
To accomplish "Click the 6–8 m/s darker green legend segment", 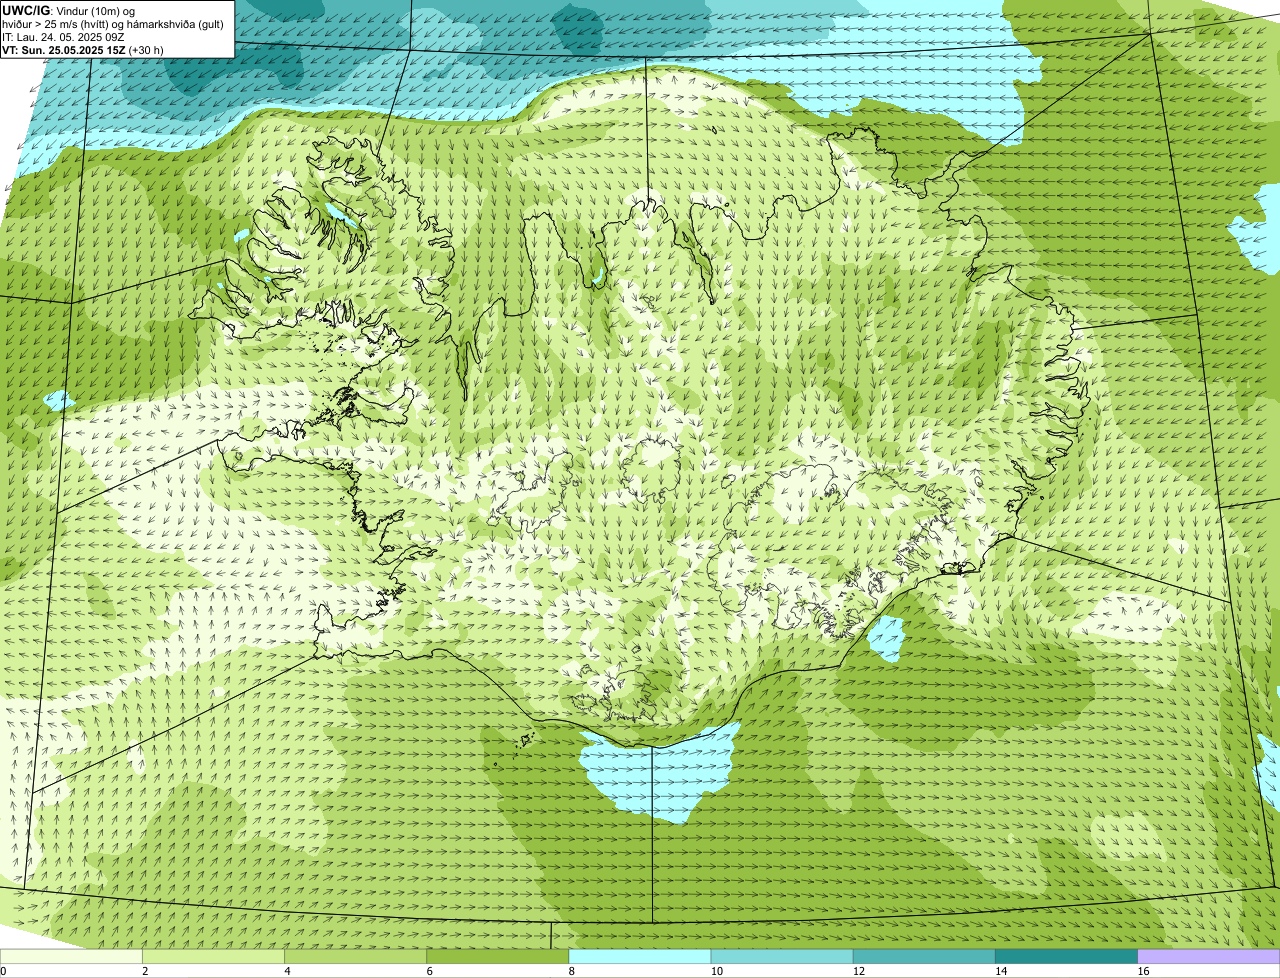I will tap(498, 956).
